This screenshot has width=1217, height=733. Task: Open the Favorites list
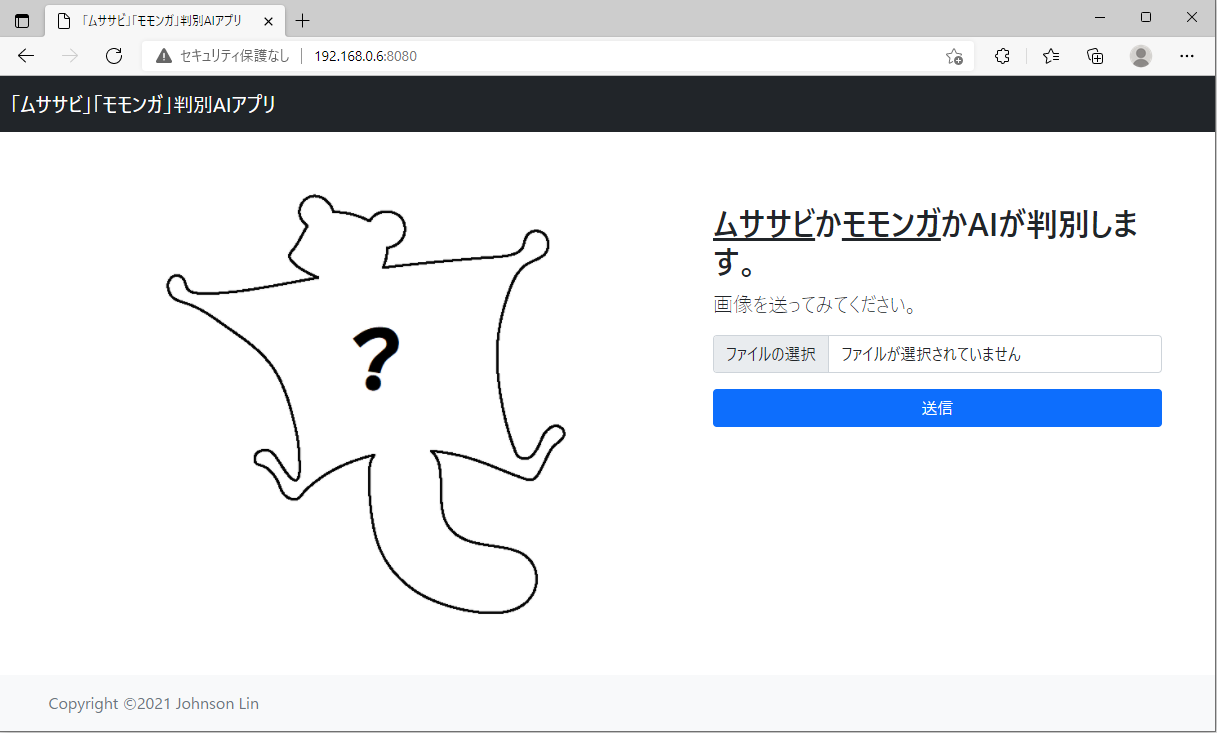(x=1049, y=56)
